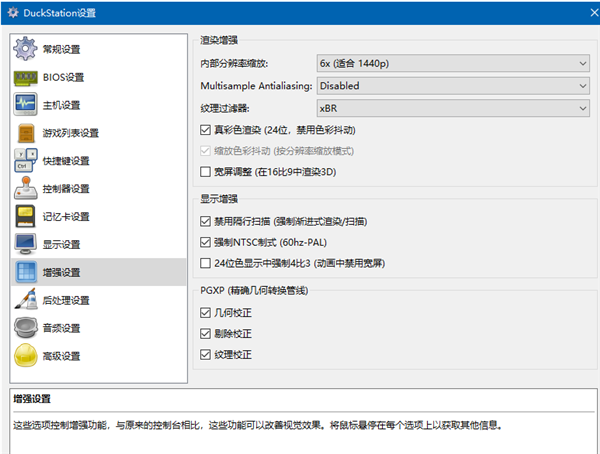This screenshot has width=600, height=454.
Task: Select the BIOS设置 chip icon
Action: 25,77
